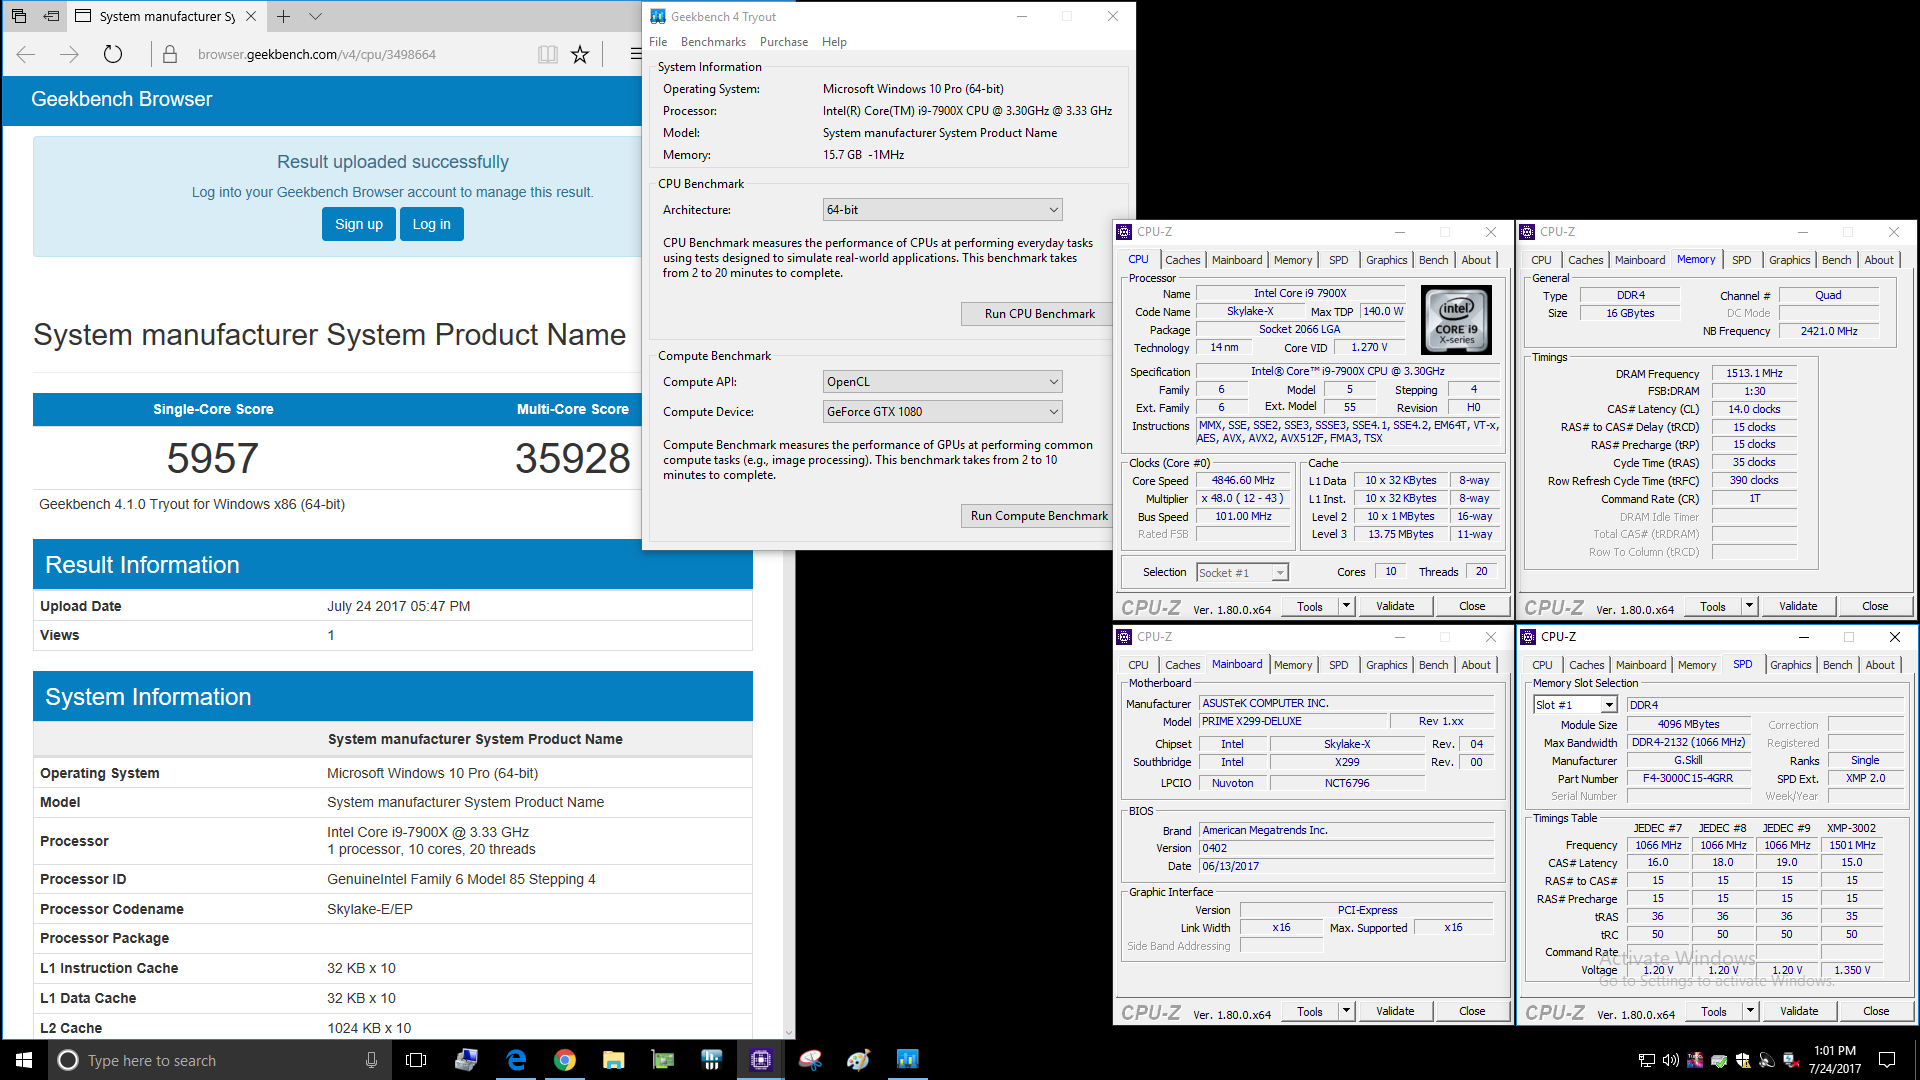Click the network tray icon
The height and width of the screenshot is (1080, 1920).
point(1646,1060)
